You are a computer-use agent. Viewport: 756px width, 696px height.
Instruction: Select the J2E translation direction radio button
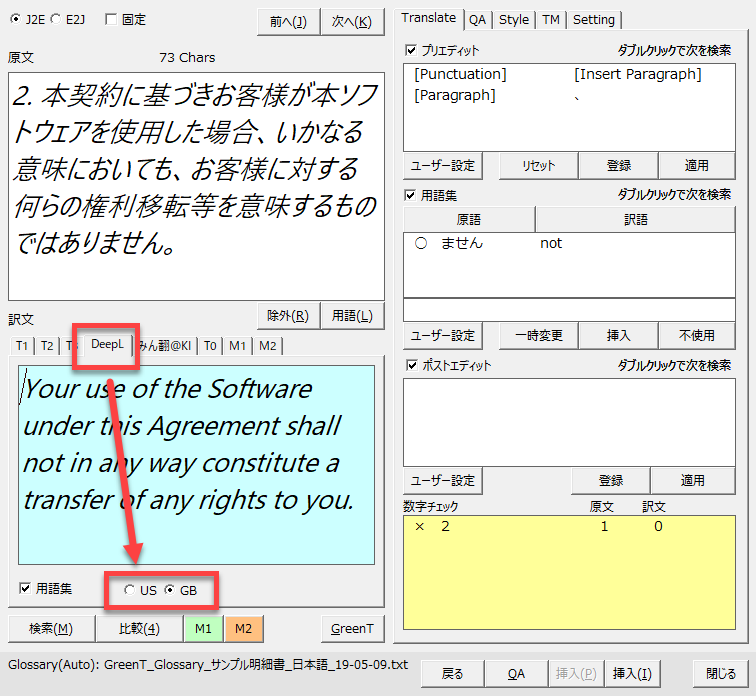[14, 19]
